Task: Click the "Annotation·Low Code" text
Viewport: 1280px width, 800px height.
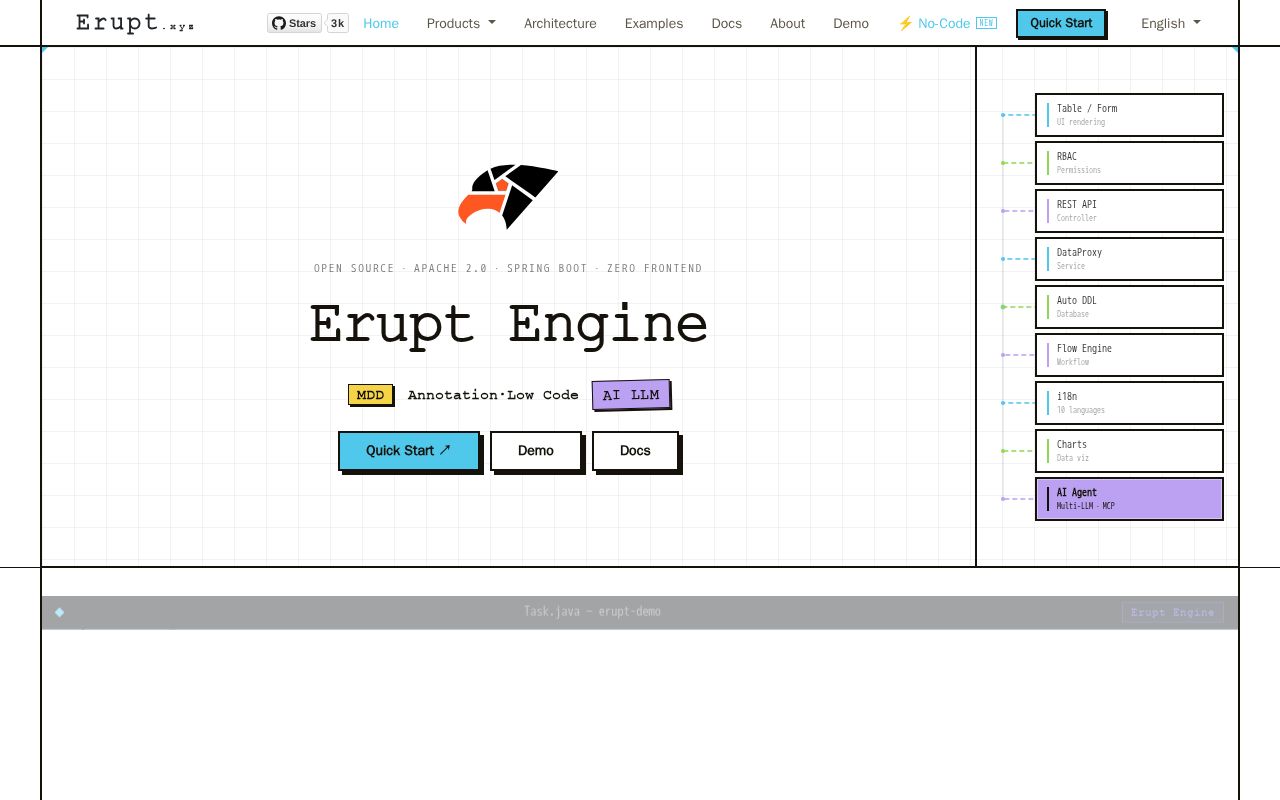Action: (493, 395)
